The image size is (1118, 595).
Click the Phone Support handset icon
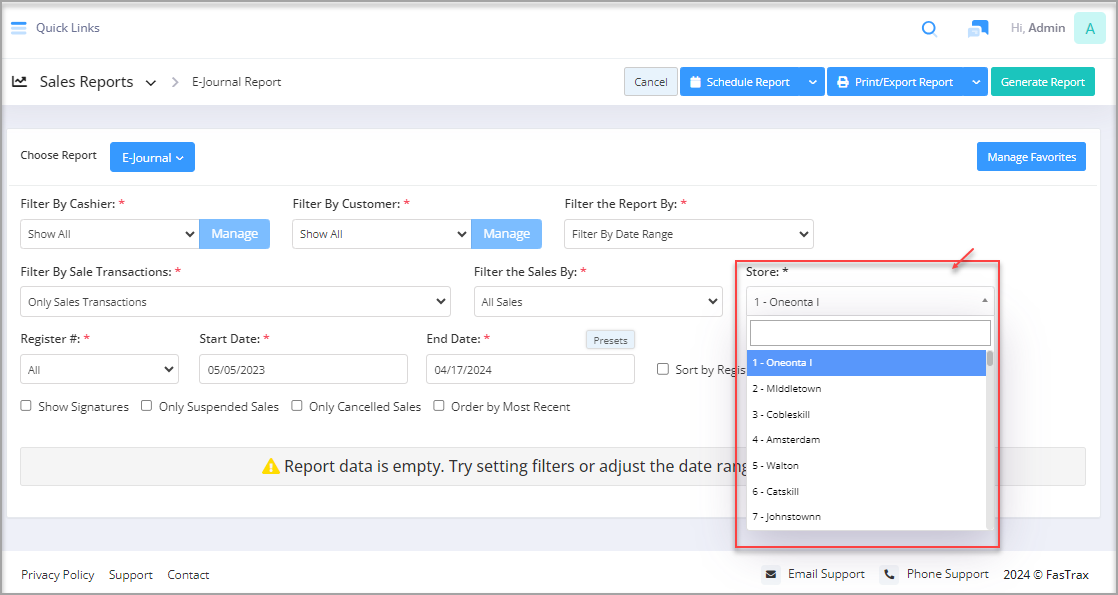coord(888,574)
